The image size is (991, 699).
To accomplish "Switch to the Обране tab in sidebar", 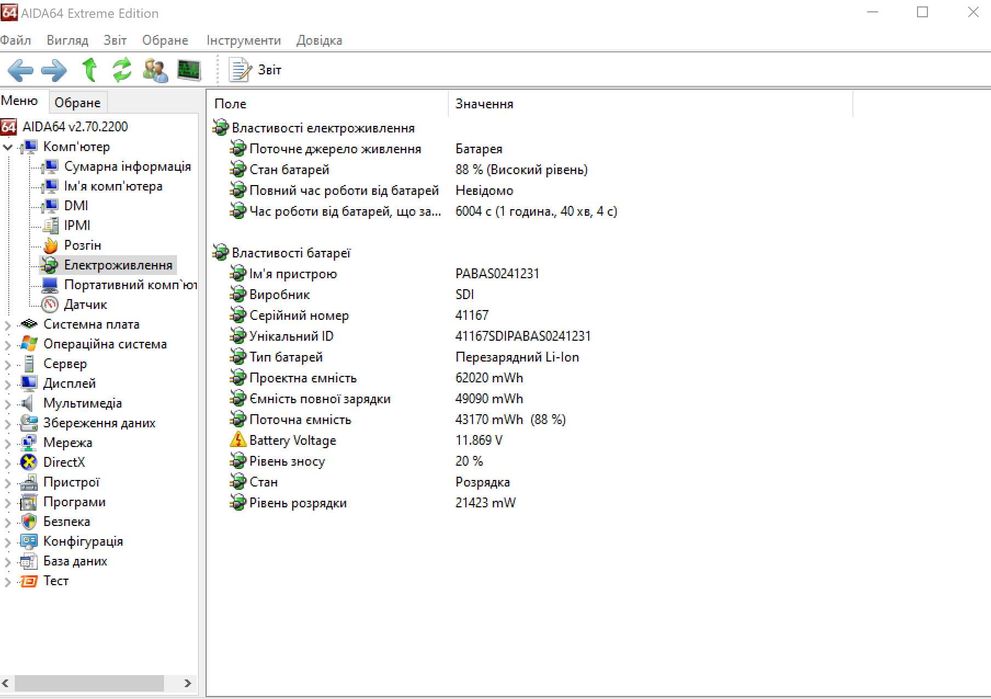I will click(77, 102).
